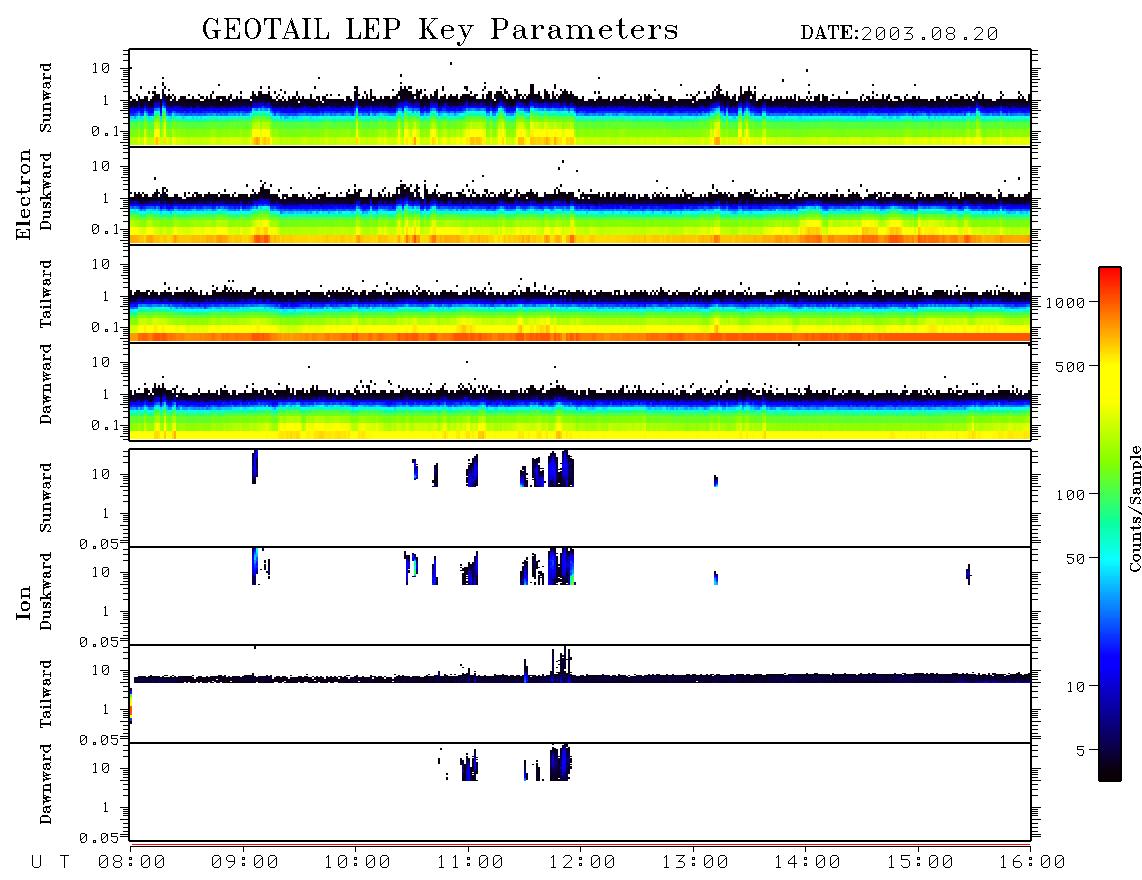Select the Electron Duskward spectrogram panel
1142x880 pixels.
[580, 195]
